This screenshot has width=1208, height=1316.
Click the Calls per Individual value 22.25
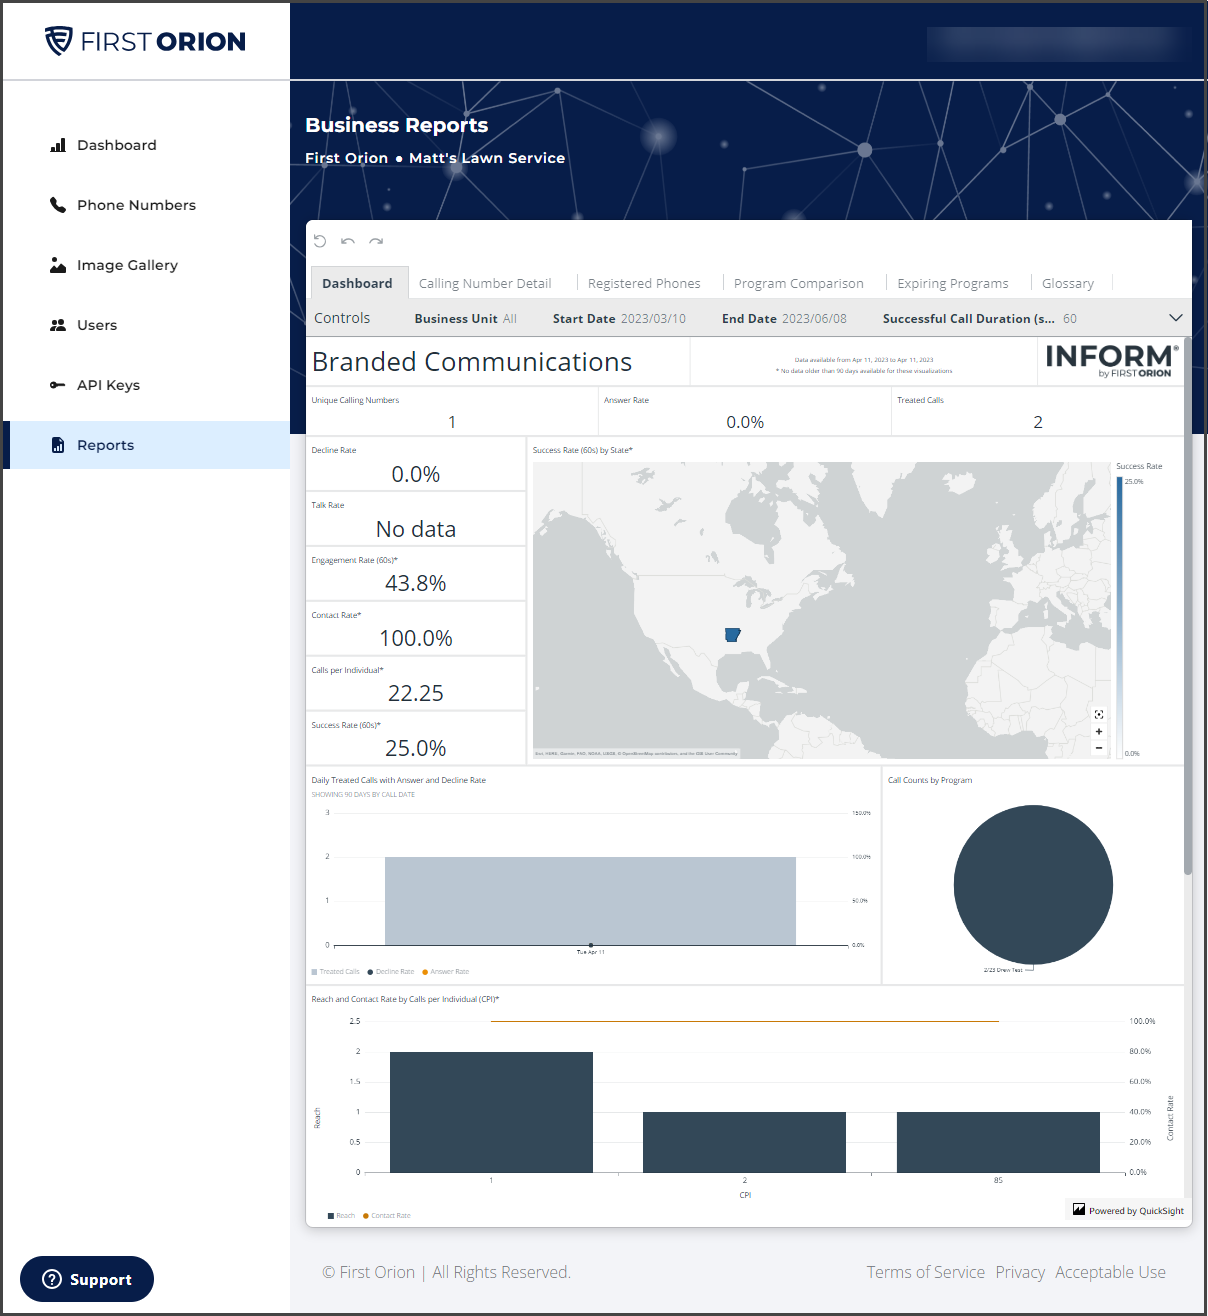pos(416,693)
